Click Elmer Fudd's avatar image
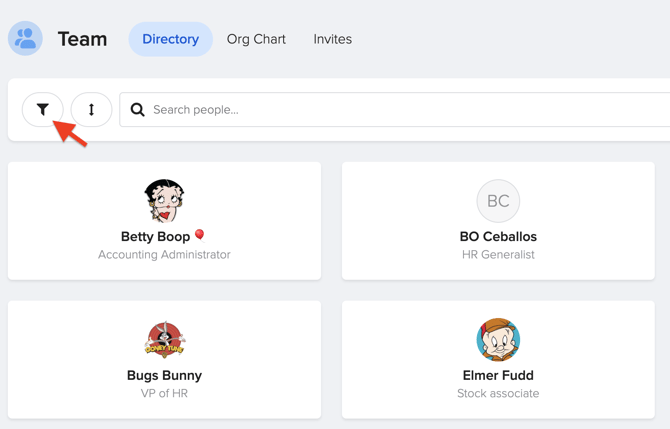The height and width of the screenshot is (429, 670). point(498,340)
